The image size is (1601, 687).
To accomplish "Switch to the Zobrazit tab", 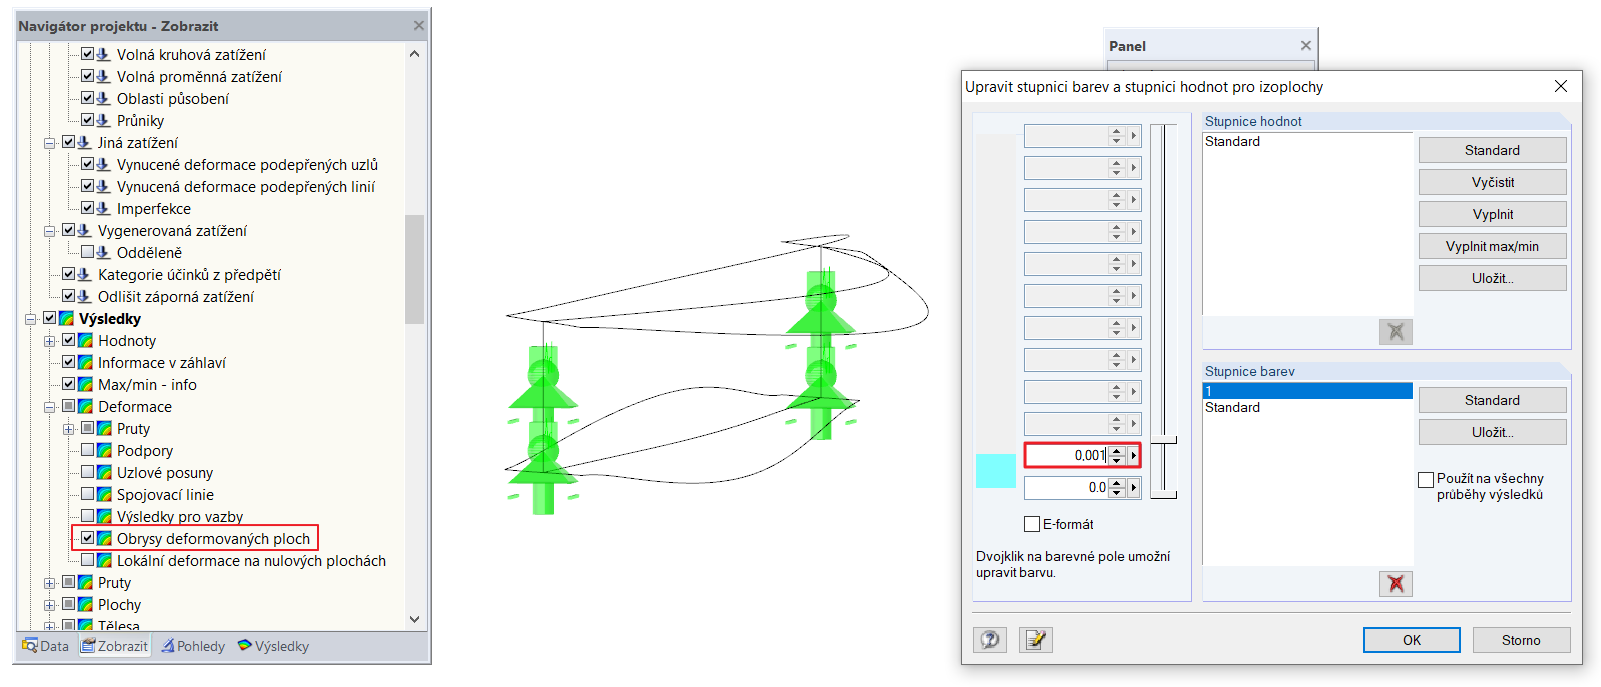I will click(x=114, y=646).
